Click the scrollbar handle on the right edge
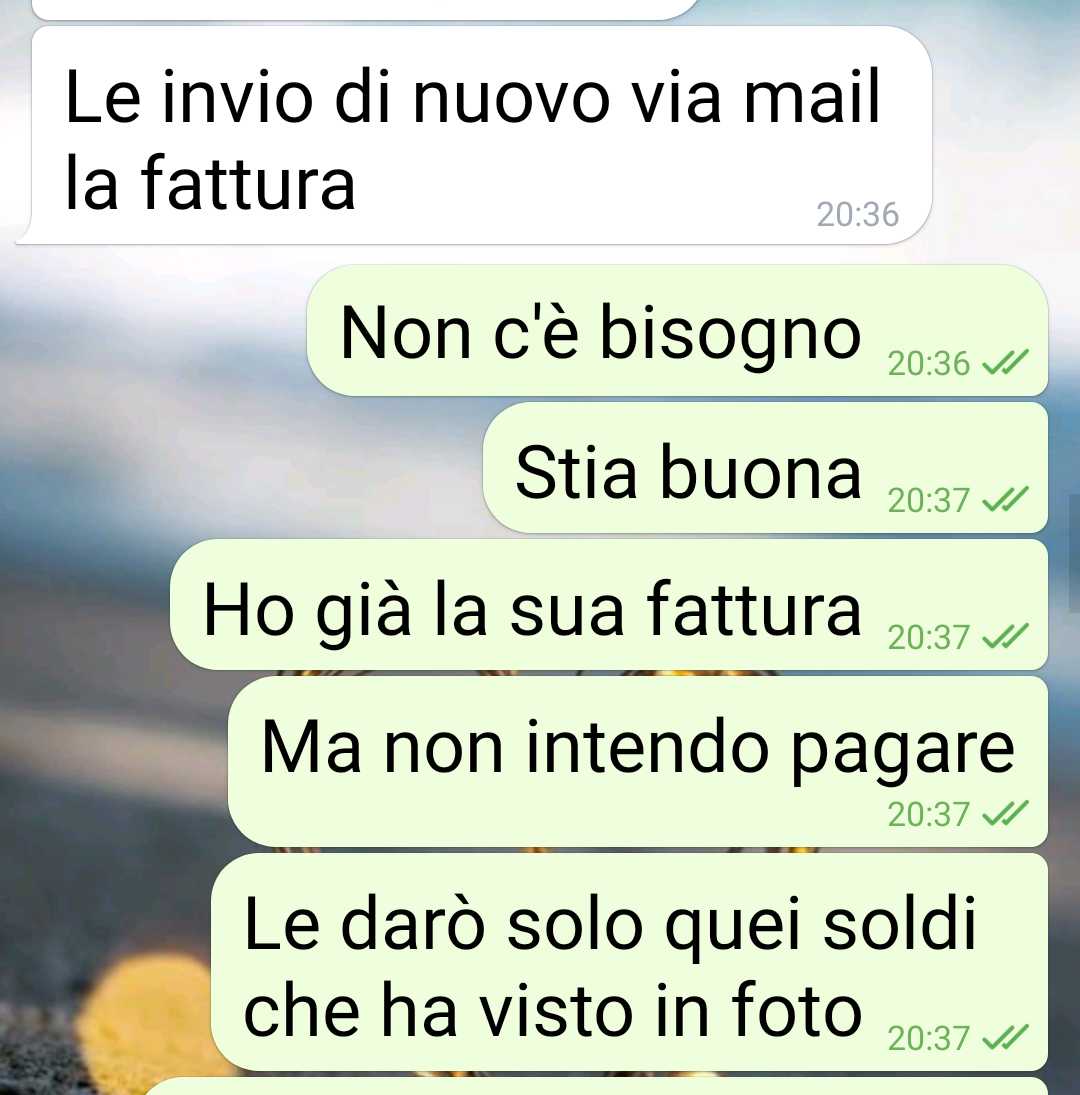The image size is (1080, 1095). [x=1074, y=553]
